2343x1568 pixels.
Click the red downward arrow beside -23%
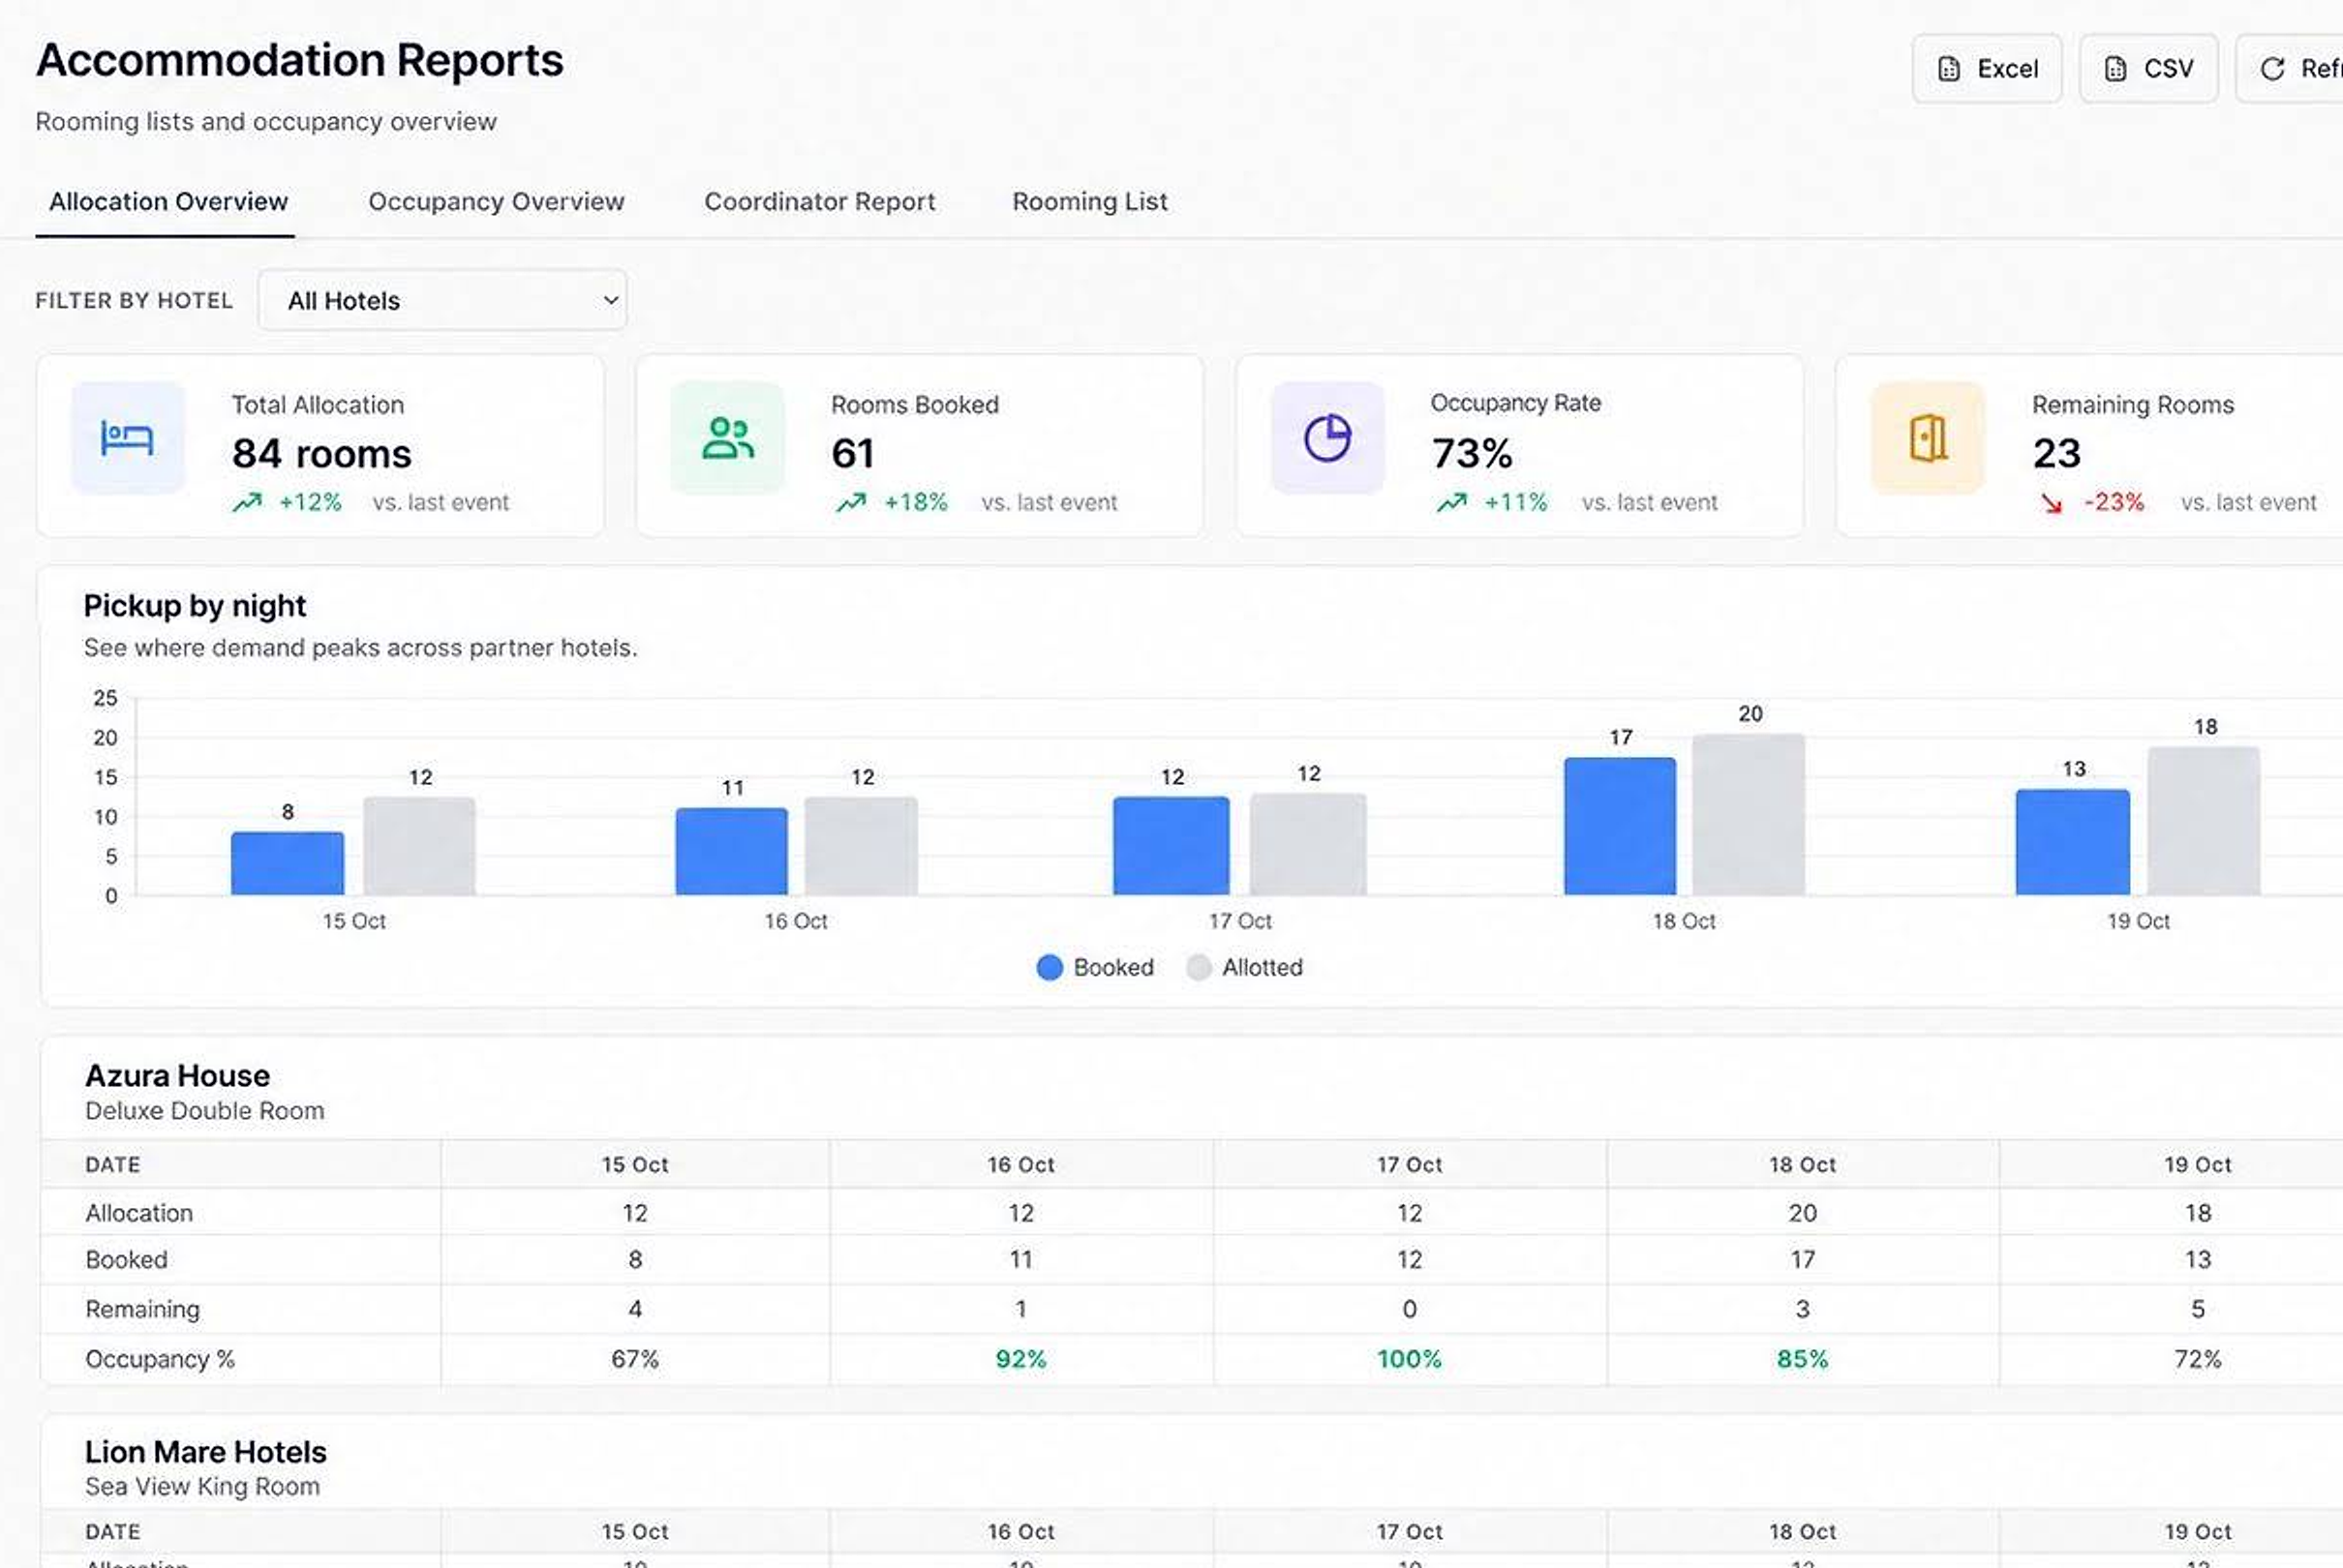[x=2051, y=503]
